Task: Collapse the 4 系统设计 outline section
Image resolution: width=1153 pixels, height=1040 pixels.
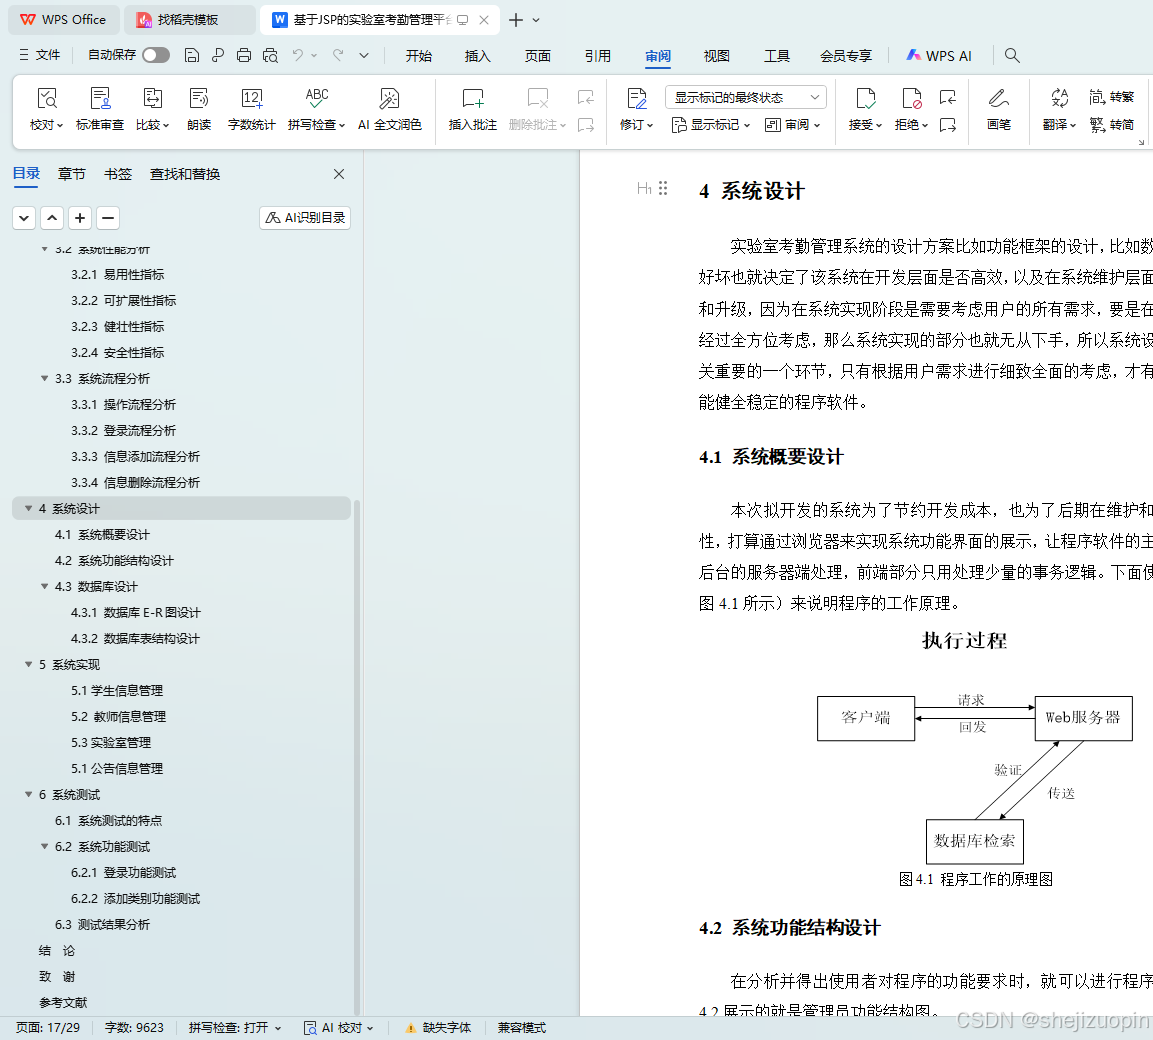Action: (x=28, y=508)
